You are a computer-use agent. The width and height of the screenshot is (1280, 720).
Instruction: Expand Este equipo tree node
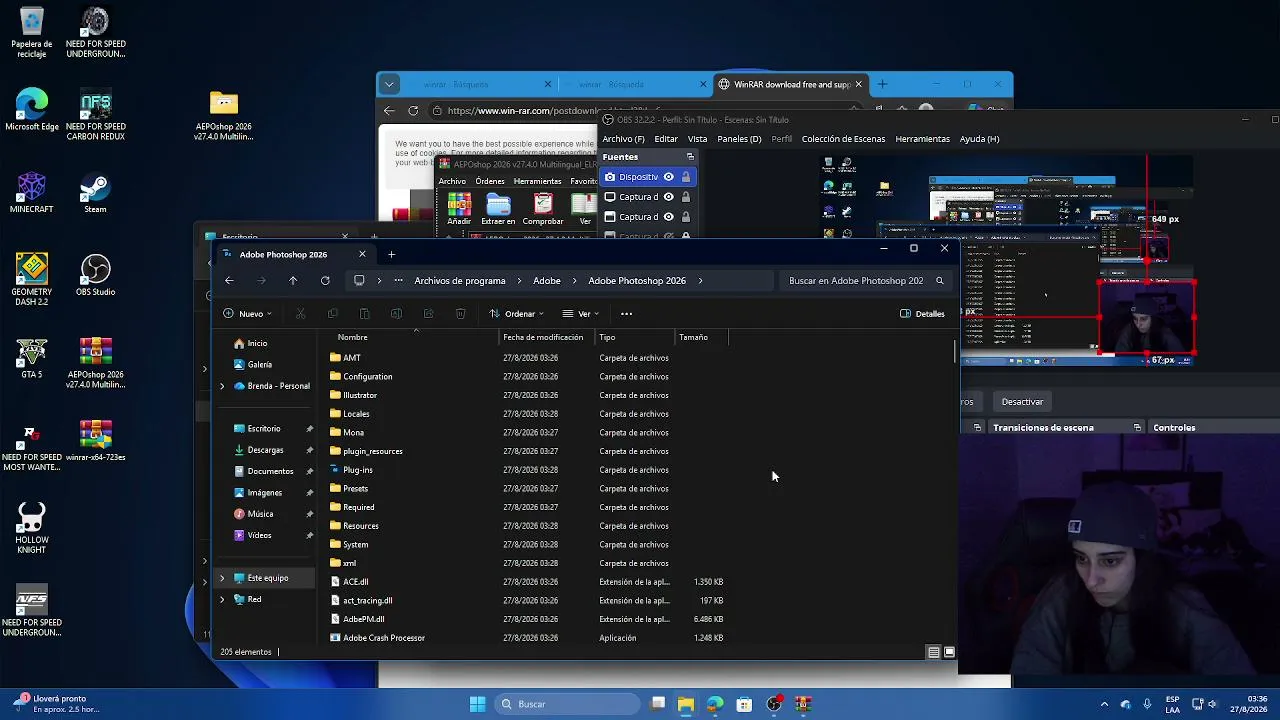pos(222,578)
